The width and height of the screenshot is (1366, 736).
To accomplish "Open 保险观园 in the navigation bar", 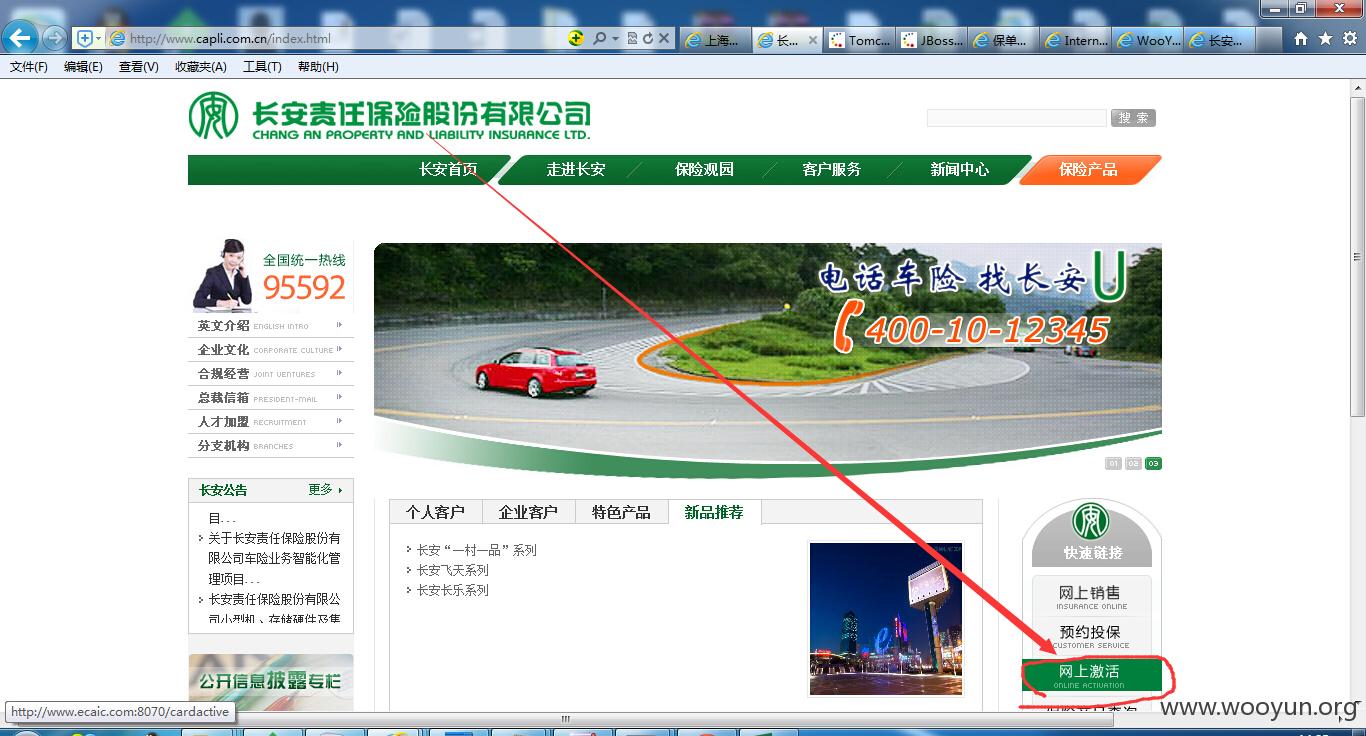I will [704, 170].
